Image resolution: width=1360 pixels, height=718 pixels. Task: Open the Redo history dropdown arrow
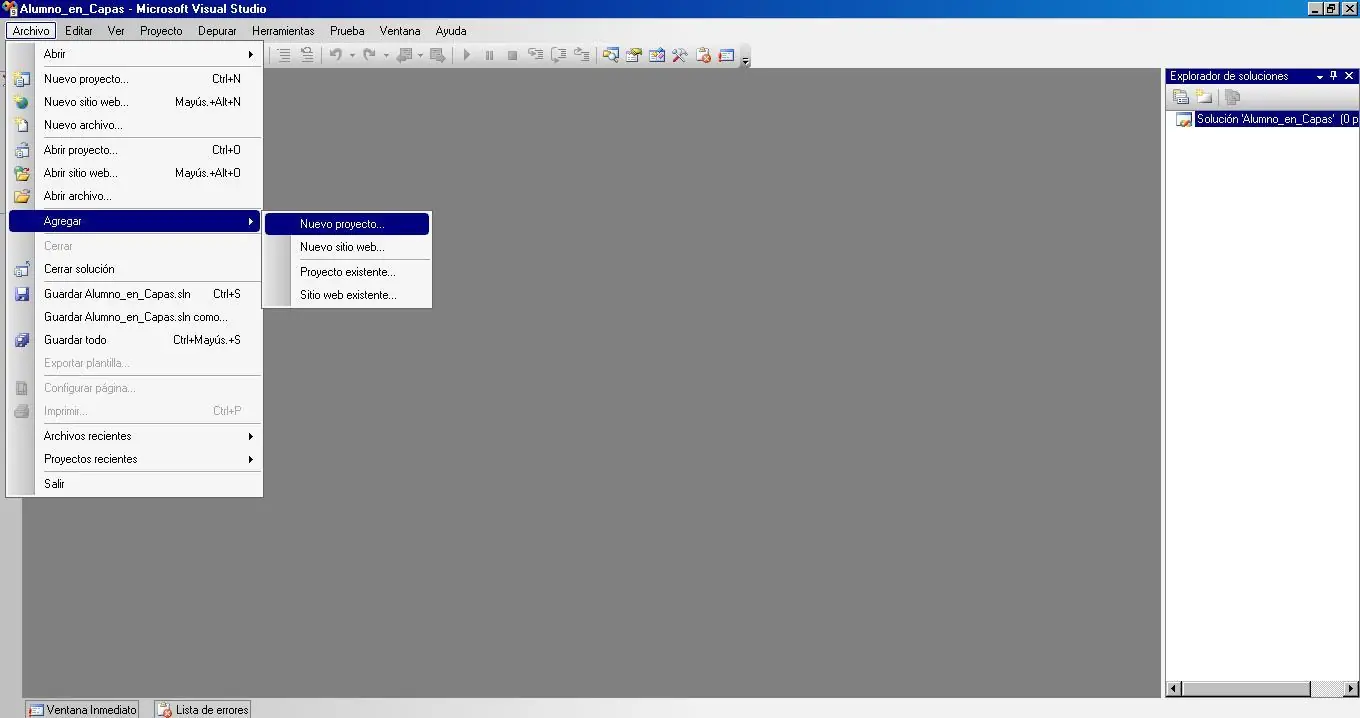(386, 56)
